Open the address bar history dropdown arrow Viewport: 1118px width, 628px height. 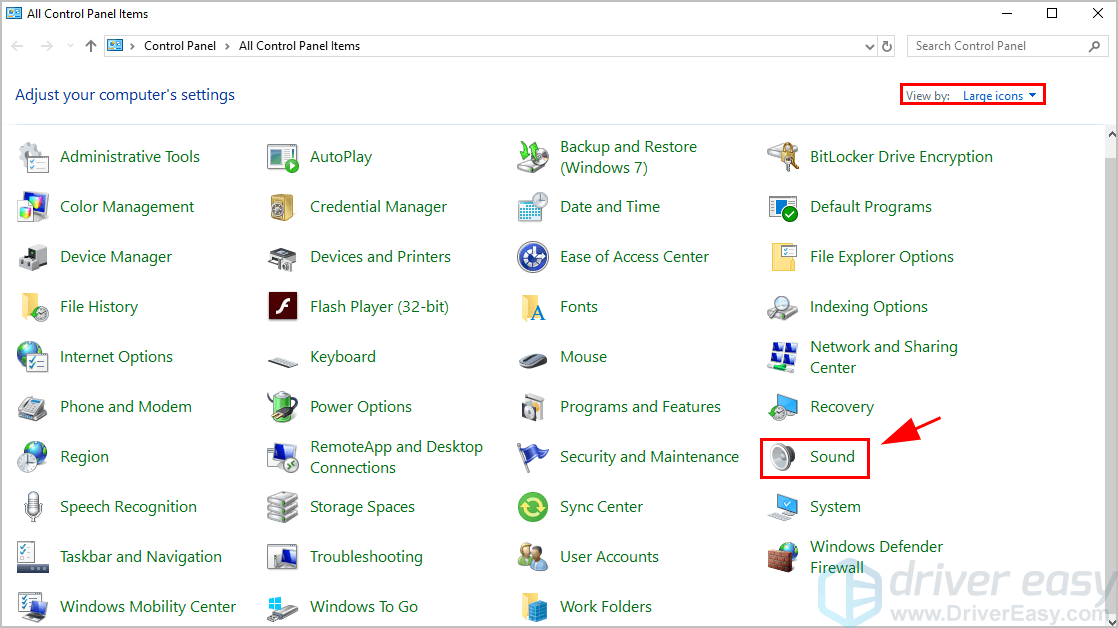pos(869,46)
